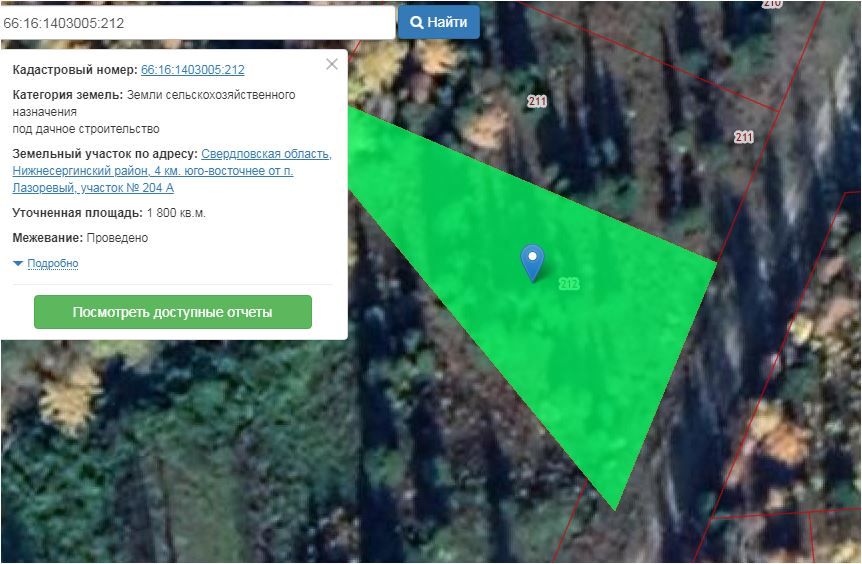
Task: Close the parcel info popup
Action: click(x=331, y=64)
